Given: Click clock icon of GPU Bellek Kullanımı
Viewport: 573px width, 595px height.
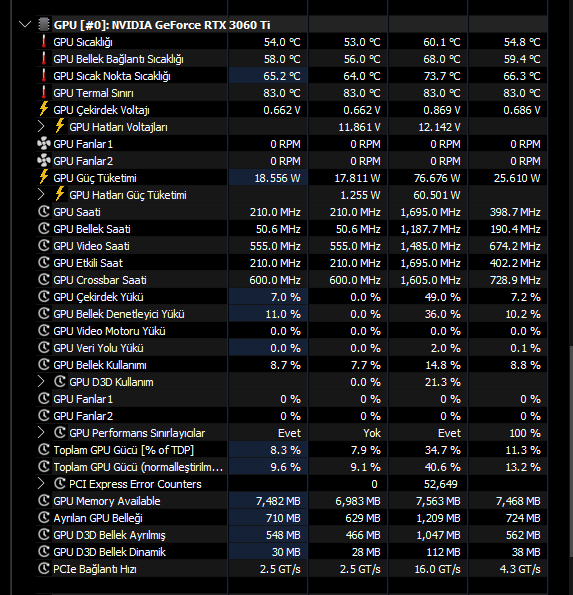Looking at the screenshot, I should tap(44, 364).
